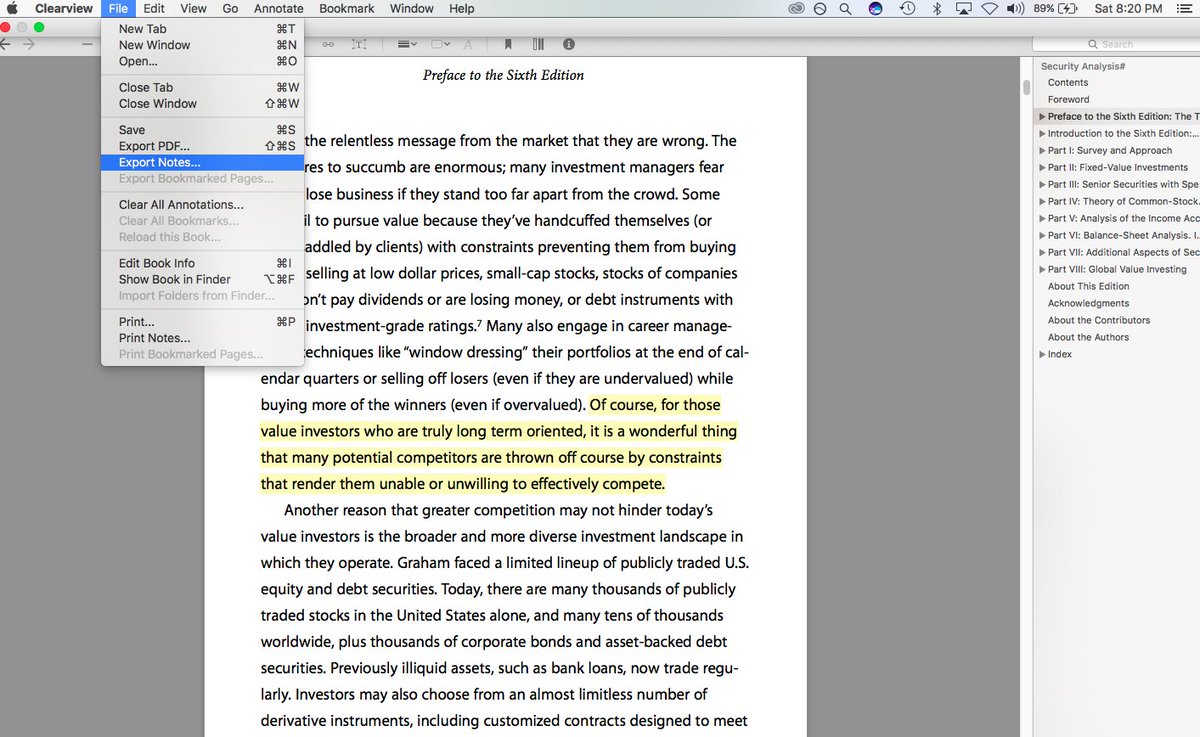Click the battery status indicator

[1056, 8]
